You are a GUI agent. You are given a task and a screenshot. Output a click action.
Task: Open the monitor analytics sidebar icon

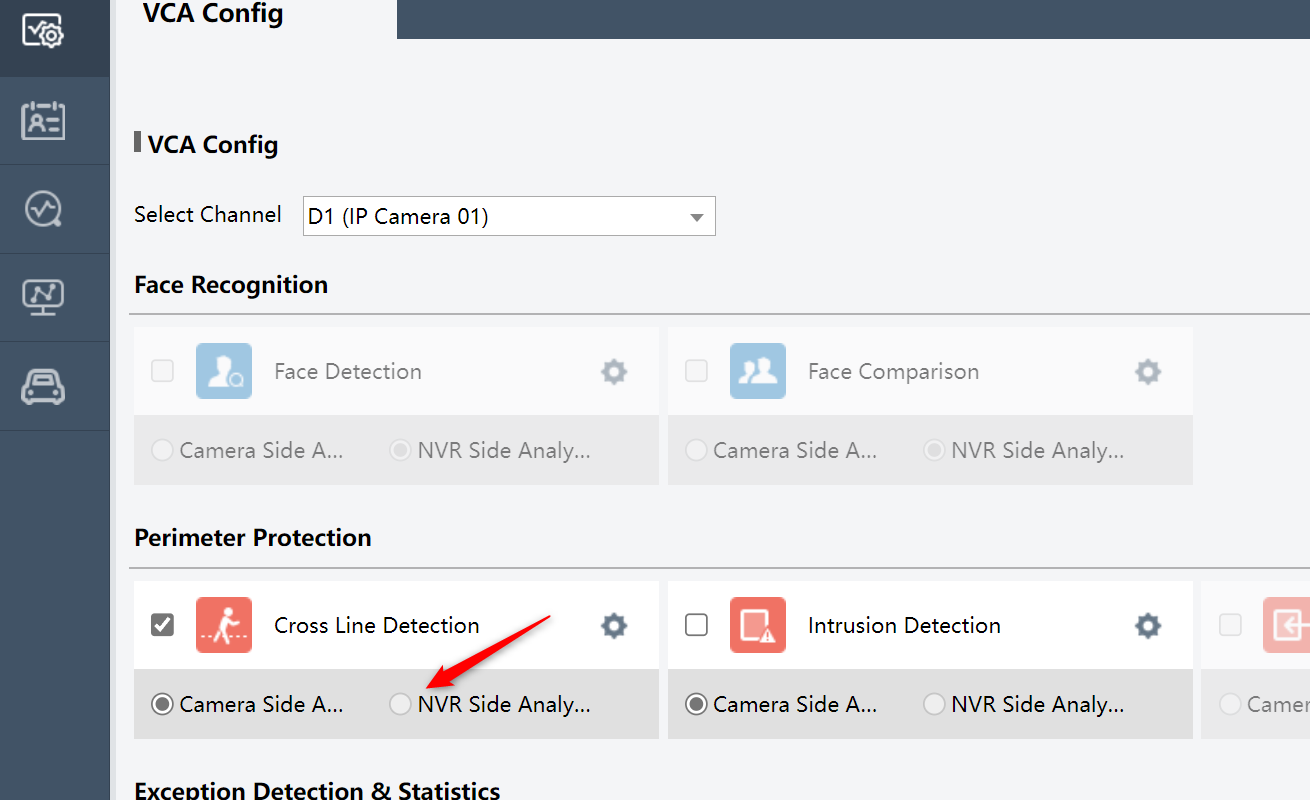point(43,297)
